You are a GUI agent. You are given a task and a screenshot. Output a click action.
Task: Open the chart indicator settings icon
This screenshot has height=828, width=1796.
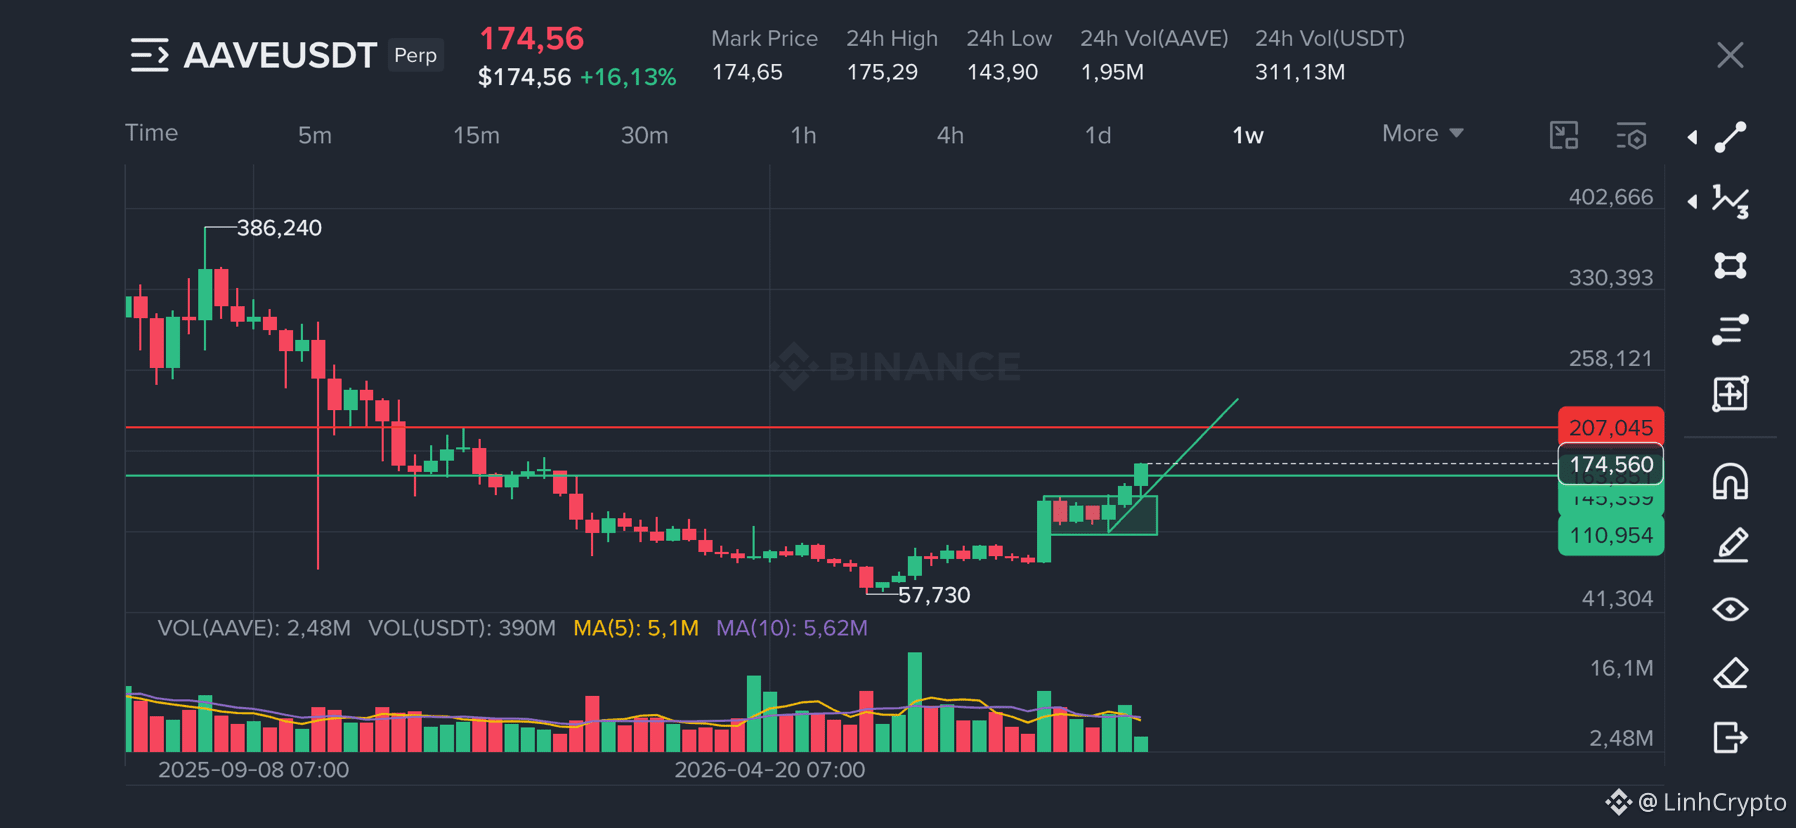click(1632, 135)
